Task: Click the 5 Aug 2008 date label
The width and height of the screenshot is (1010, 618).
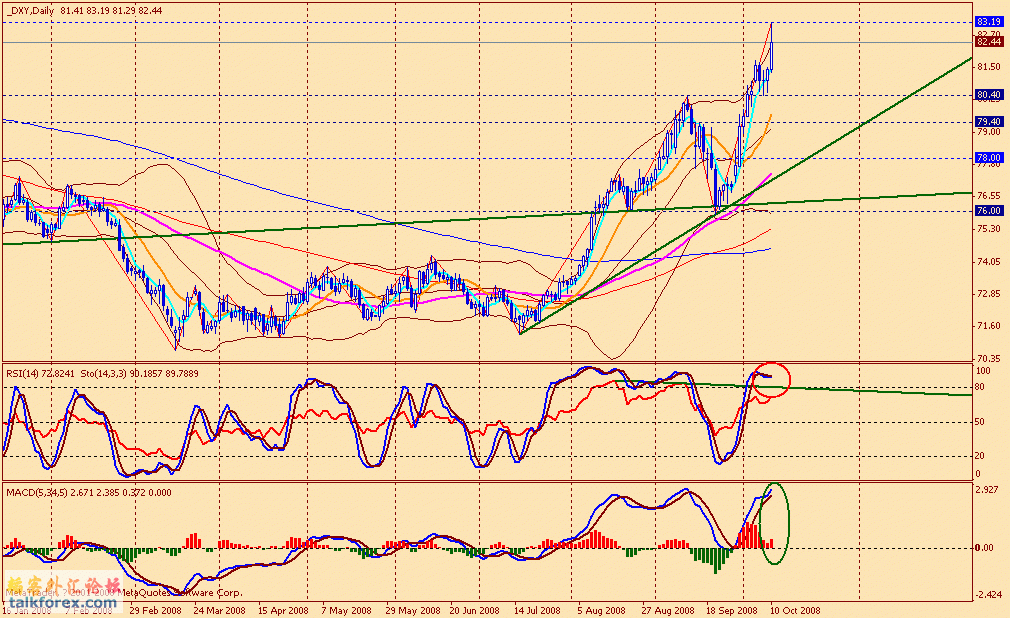Action: point(602,610)
